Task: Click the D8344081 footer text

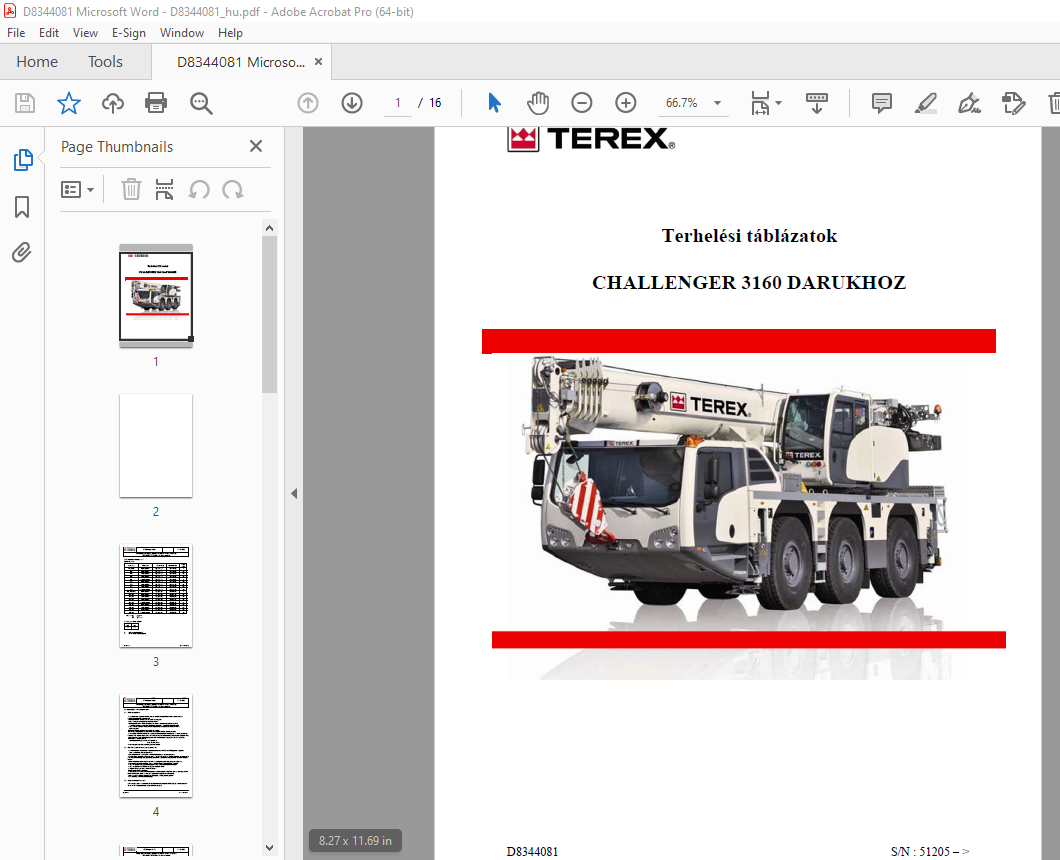Action: 532,851
